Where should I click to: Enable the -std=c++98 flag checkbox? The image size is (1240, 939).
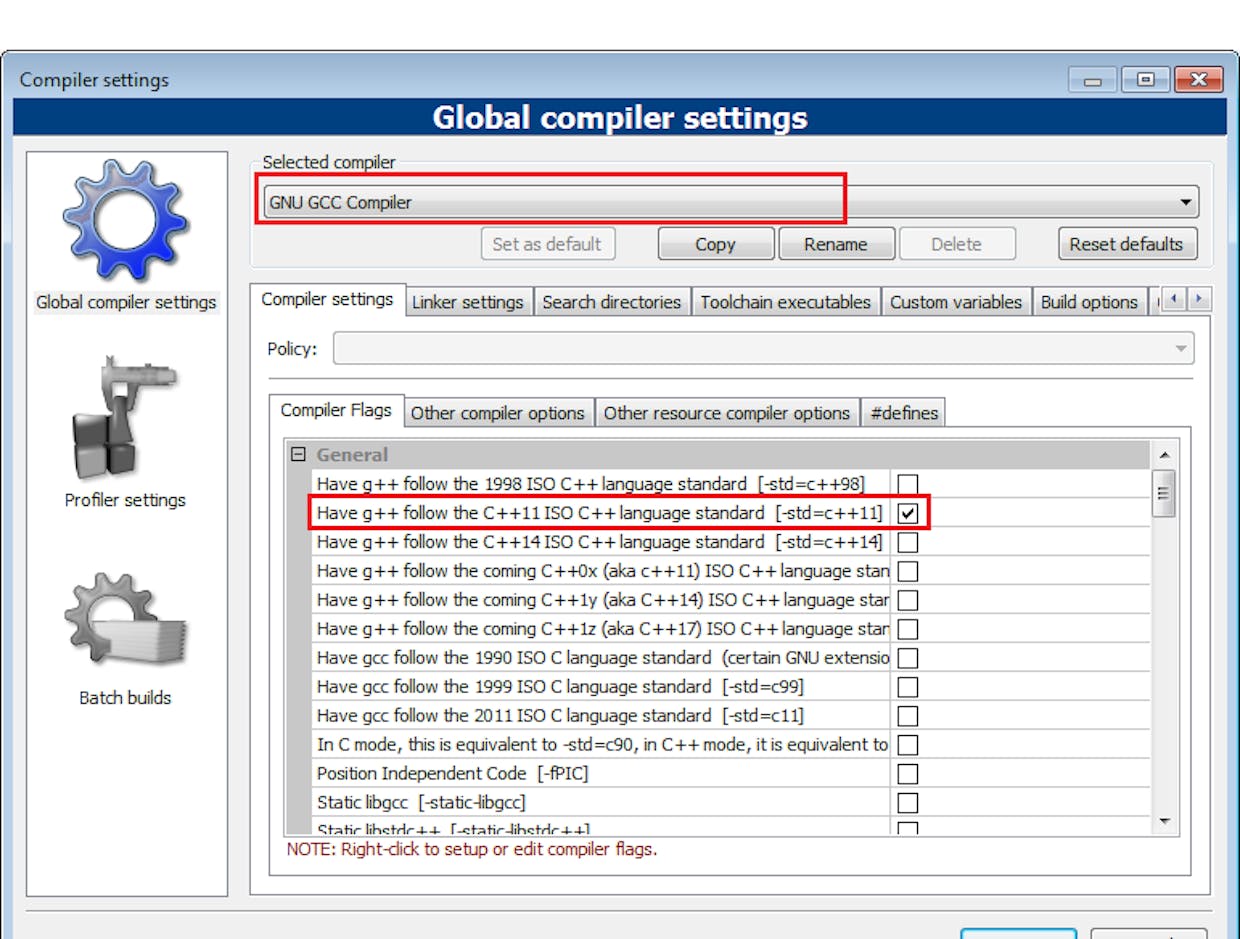coord(908,485)
